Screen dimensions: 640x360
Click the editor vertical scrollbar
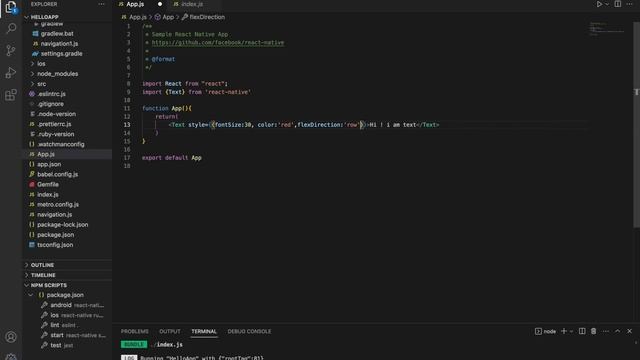(x=636, y=124)
